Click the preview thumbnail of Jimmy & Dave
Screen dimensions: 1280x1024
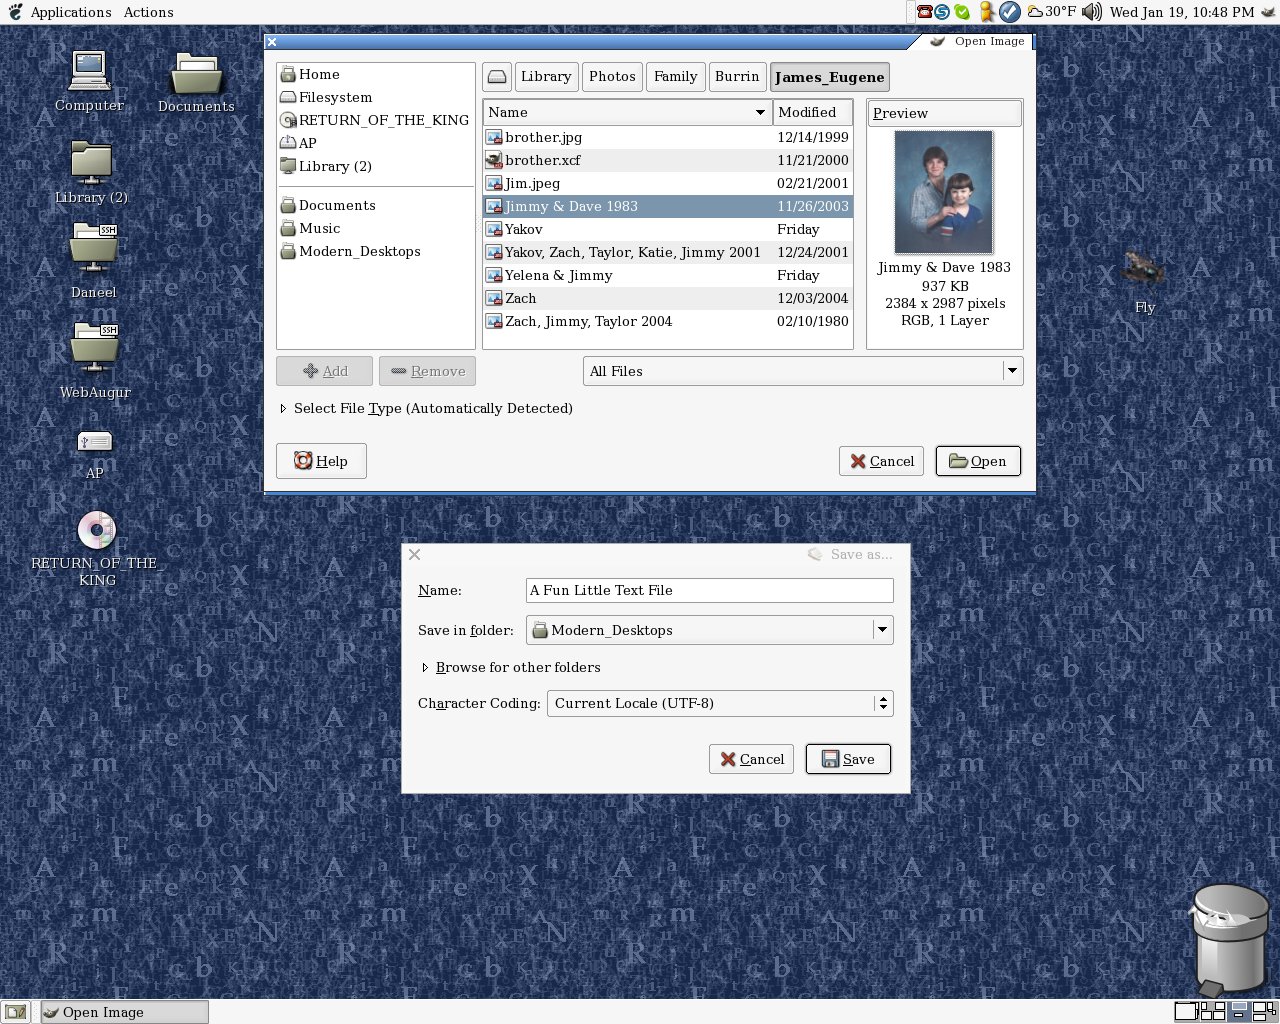click(x=944, y=192)
